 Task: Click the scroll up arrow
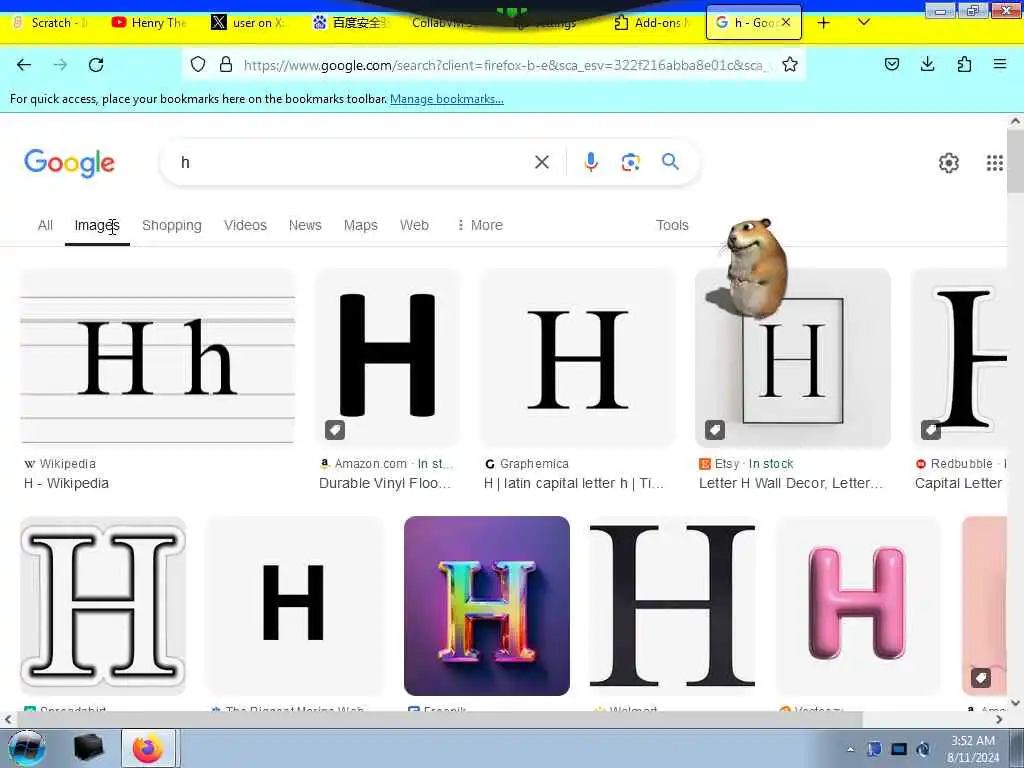(1015, 121)
